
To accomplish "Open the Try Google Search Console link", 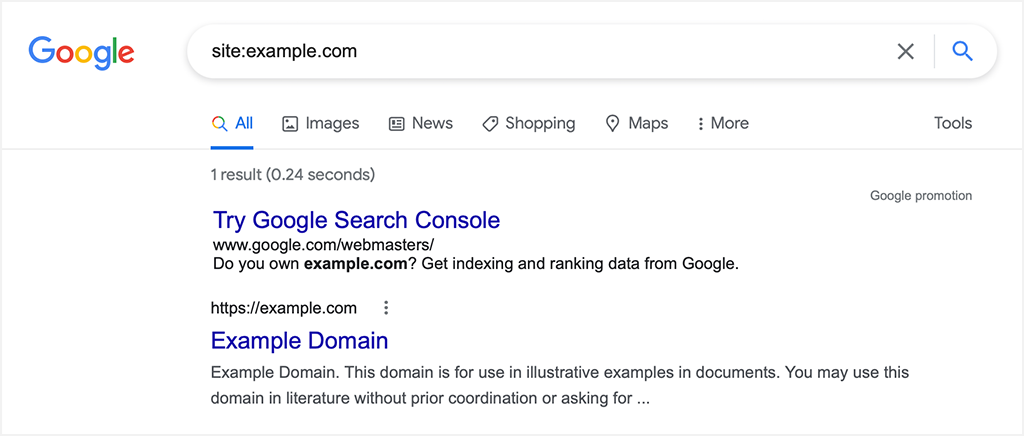I will (x=357, y=220).
